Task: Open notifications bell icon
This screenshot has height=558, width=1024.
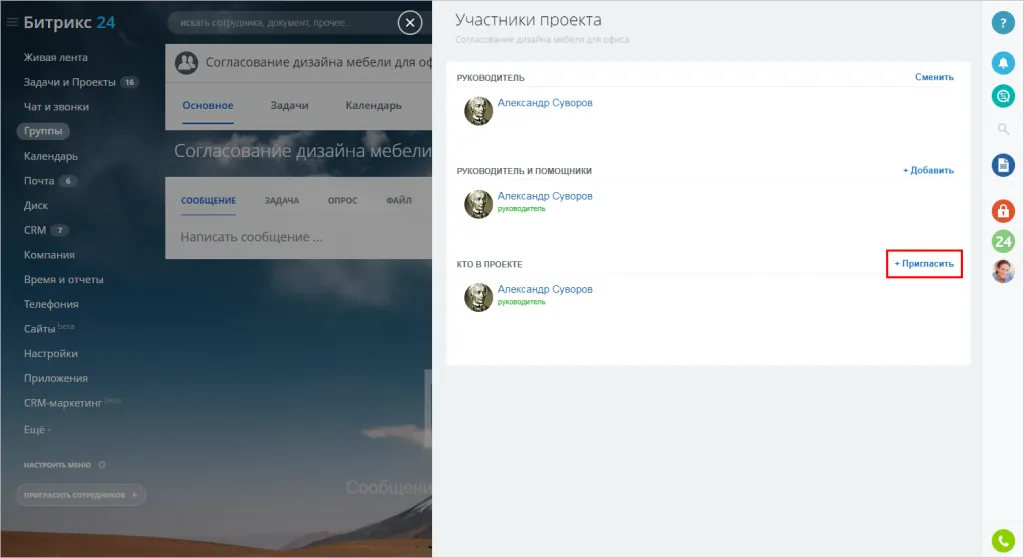Action: (x=1003, y=63)
